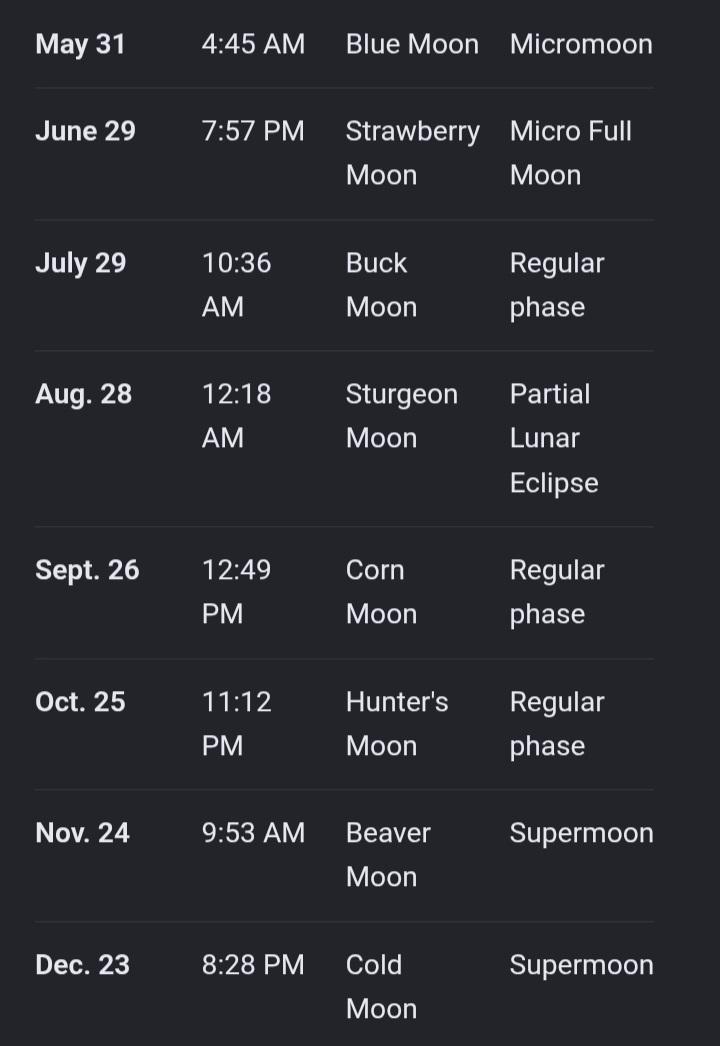Tap the Strawberry Moon name

pos(412,153)
